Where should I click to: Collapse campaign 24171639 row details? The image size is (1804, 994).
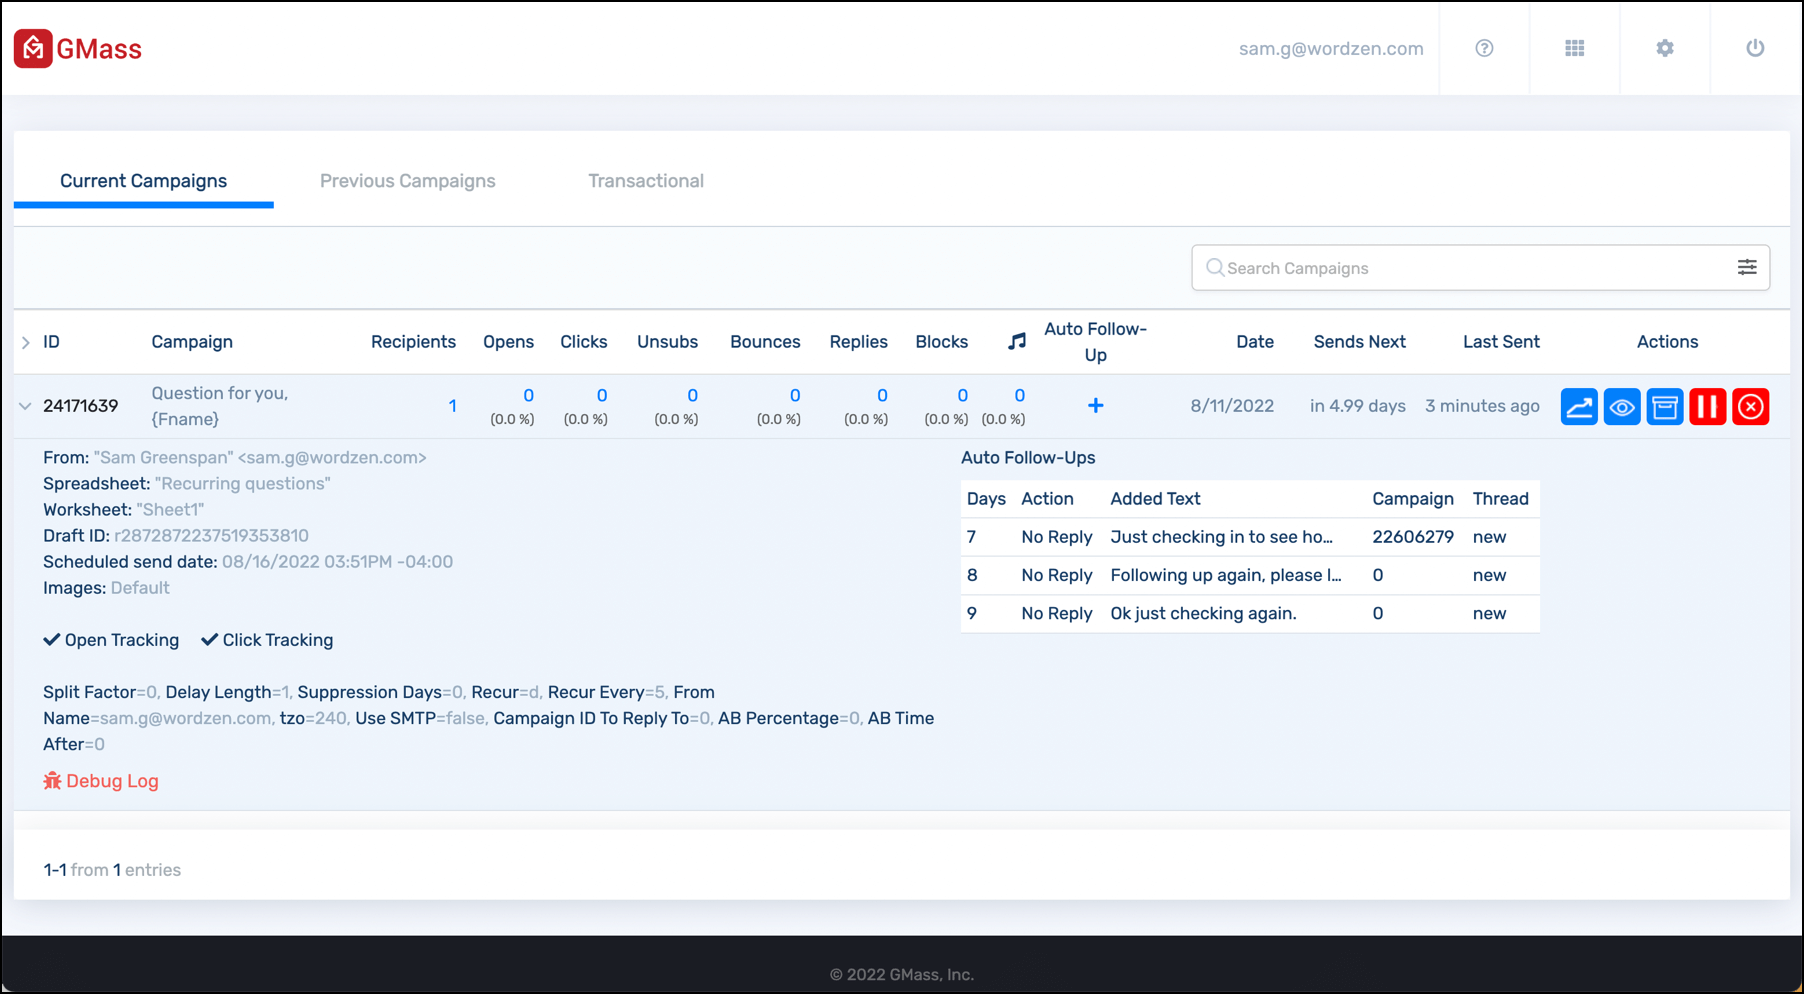[25, 406]
